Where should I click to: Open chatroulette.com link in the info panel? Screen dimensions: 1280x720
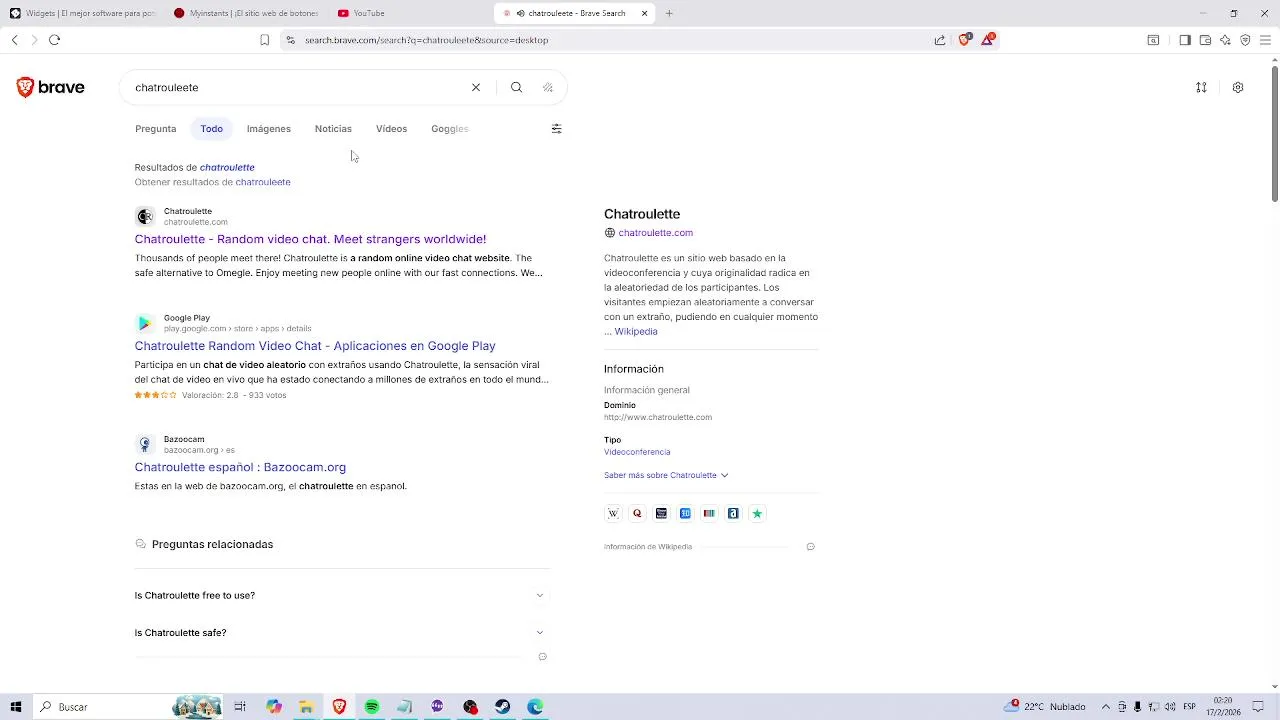point(655,233)
